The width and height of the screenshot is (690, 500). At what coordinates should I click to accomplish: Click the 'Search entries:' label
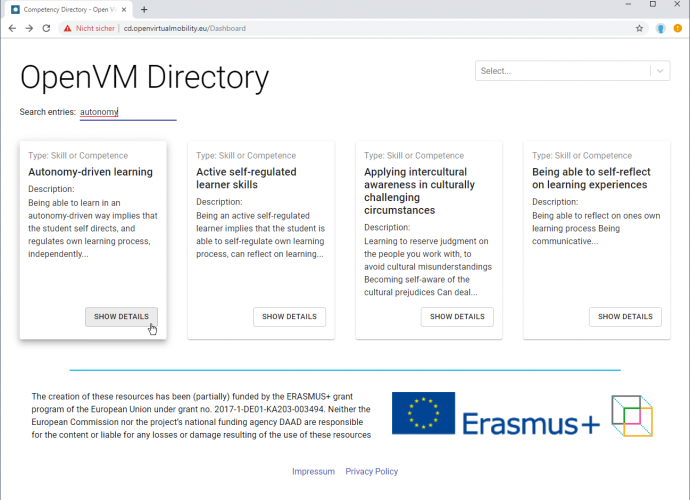click(x=48, y=112)
